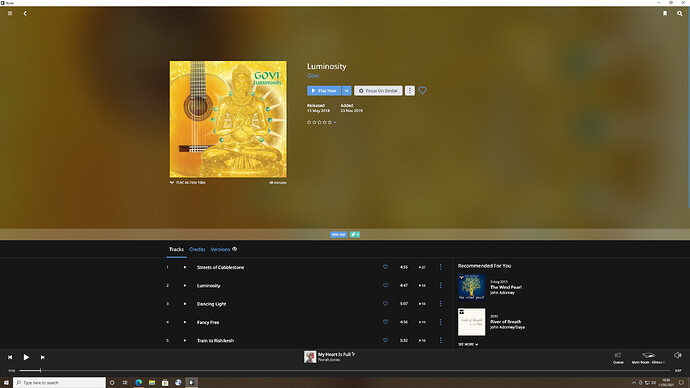Screen dimensions: 690x388
Task: Favorite Fancy Free with heart
Action: (x=385, y=322)
